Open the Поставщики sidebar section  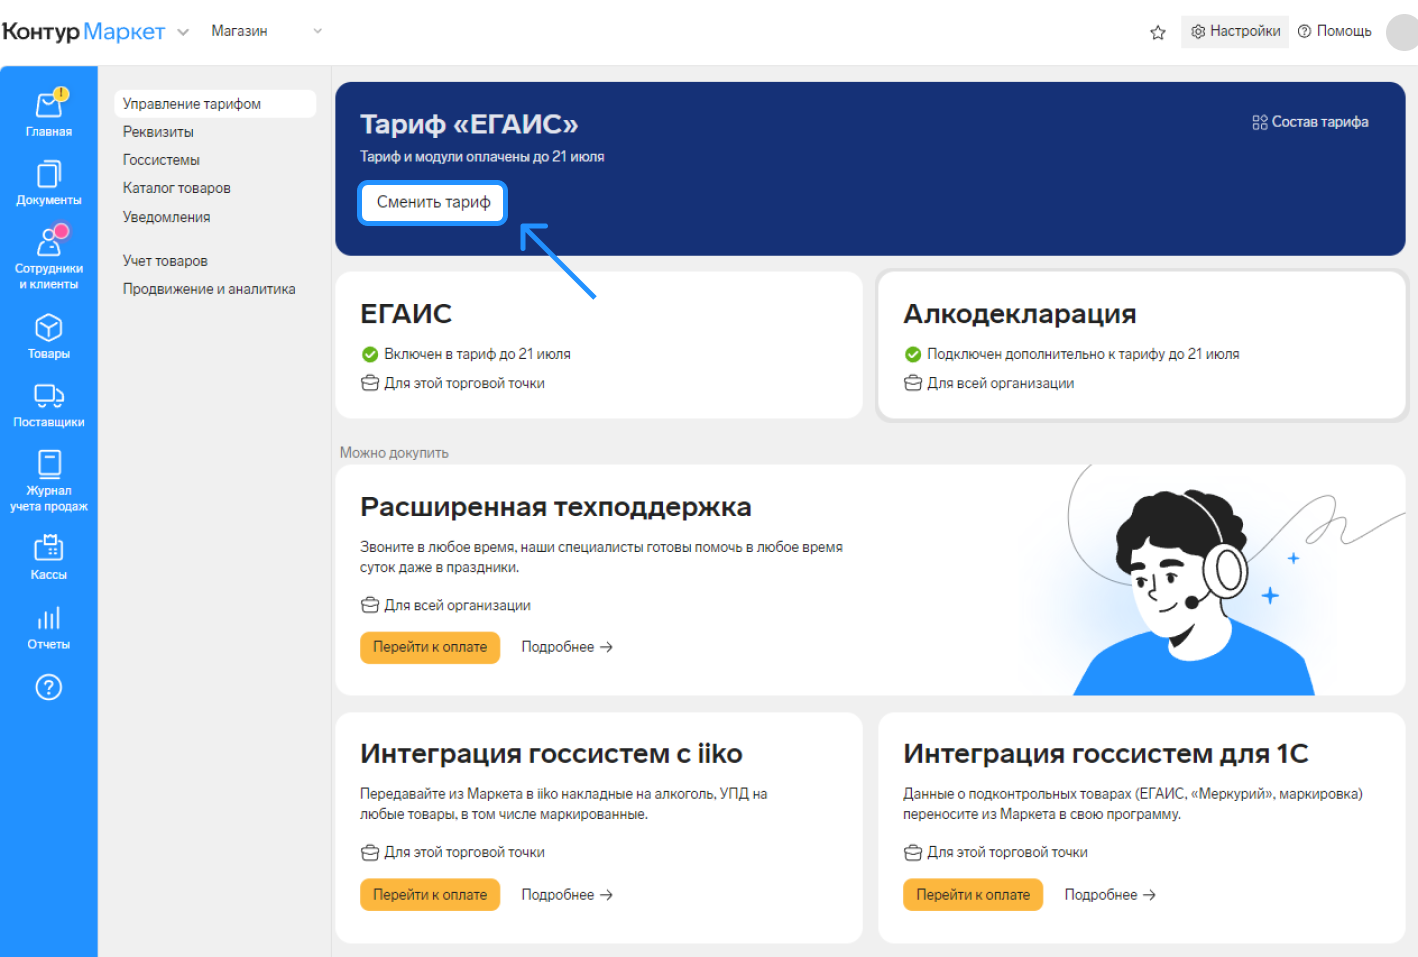[49, 405]
